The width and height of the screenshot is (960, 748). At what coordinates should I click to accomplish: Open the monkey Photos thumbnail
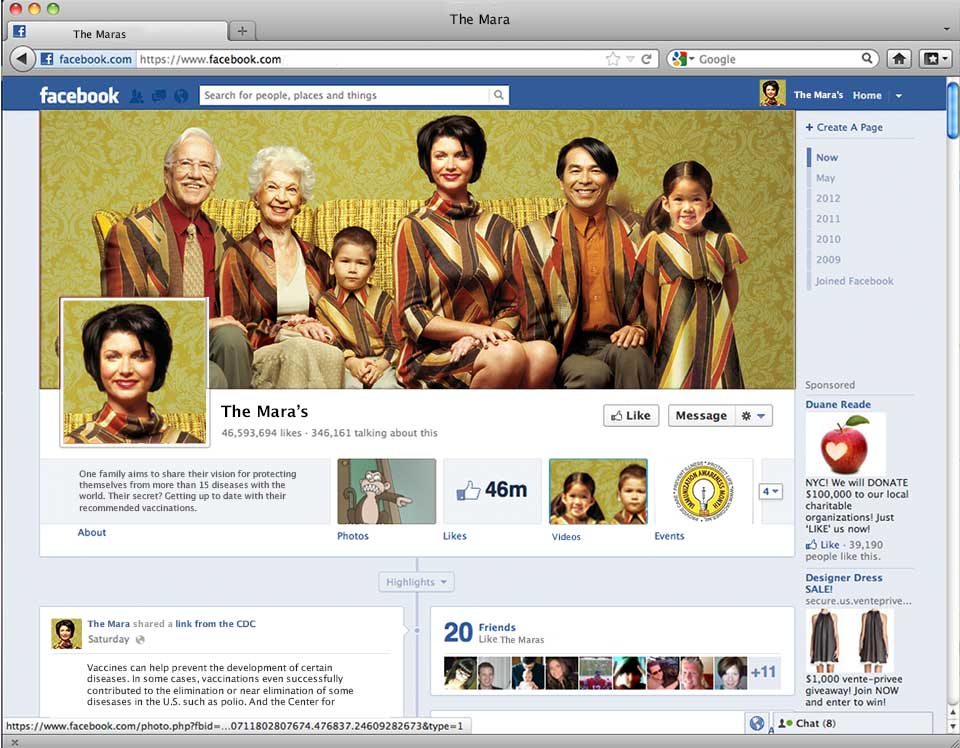[387, 492]
